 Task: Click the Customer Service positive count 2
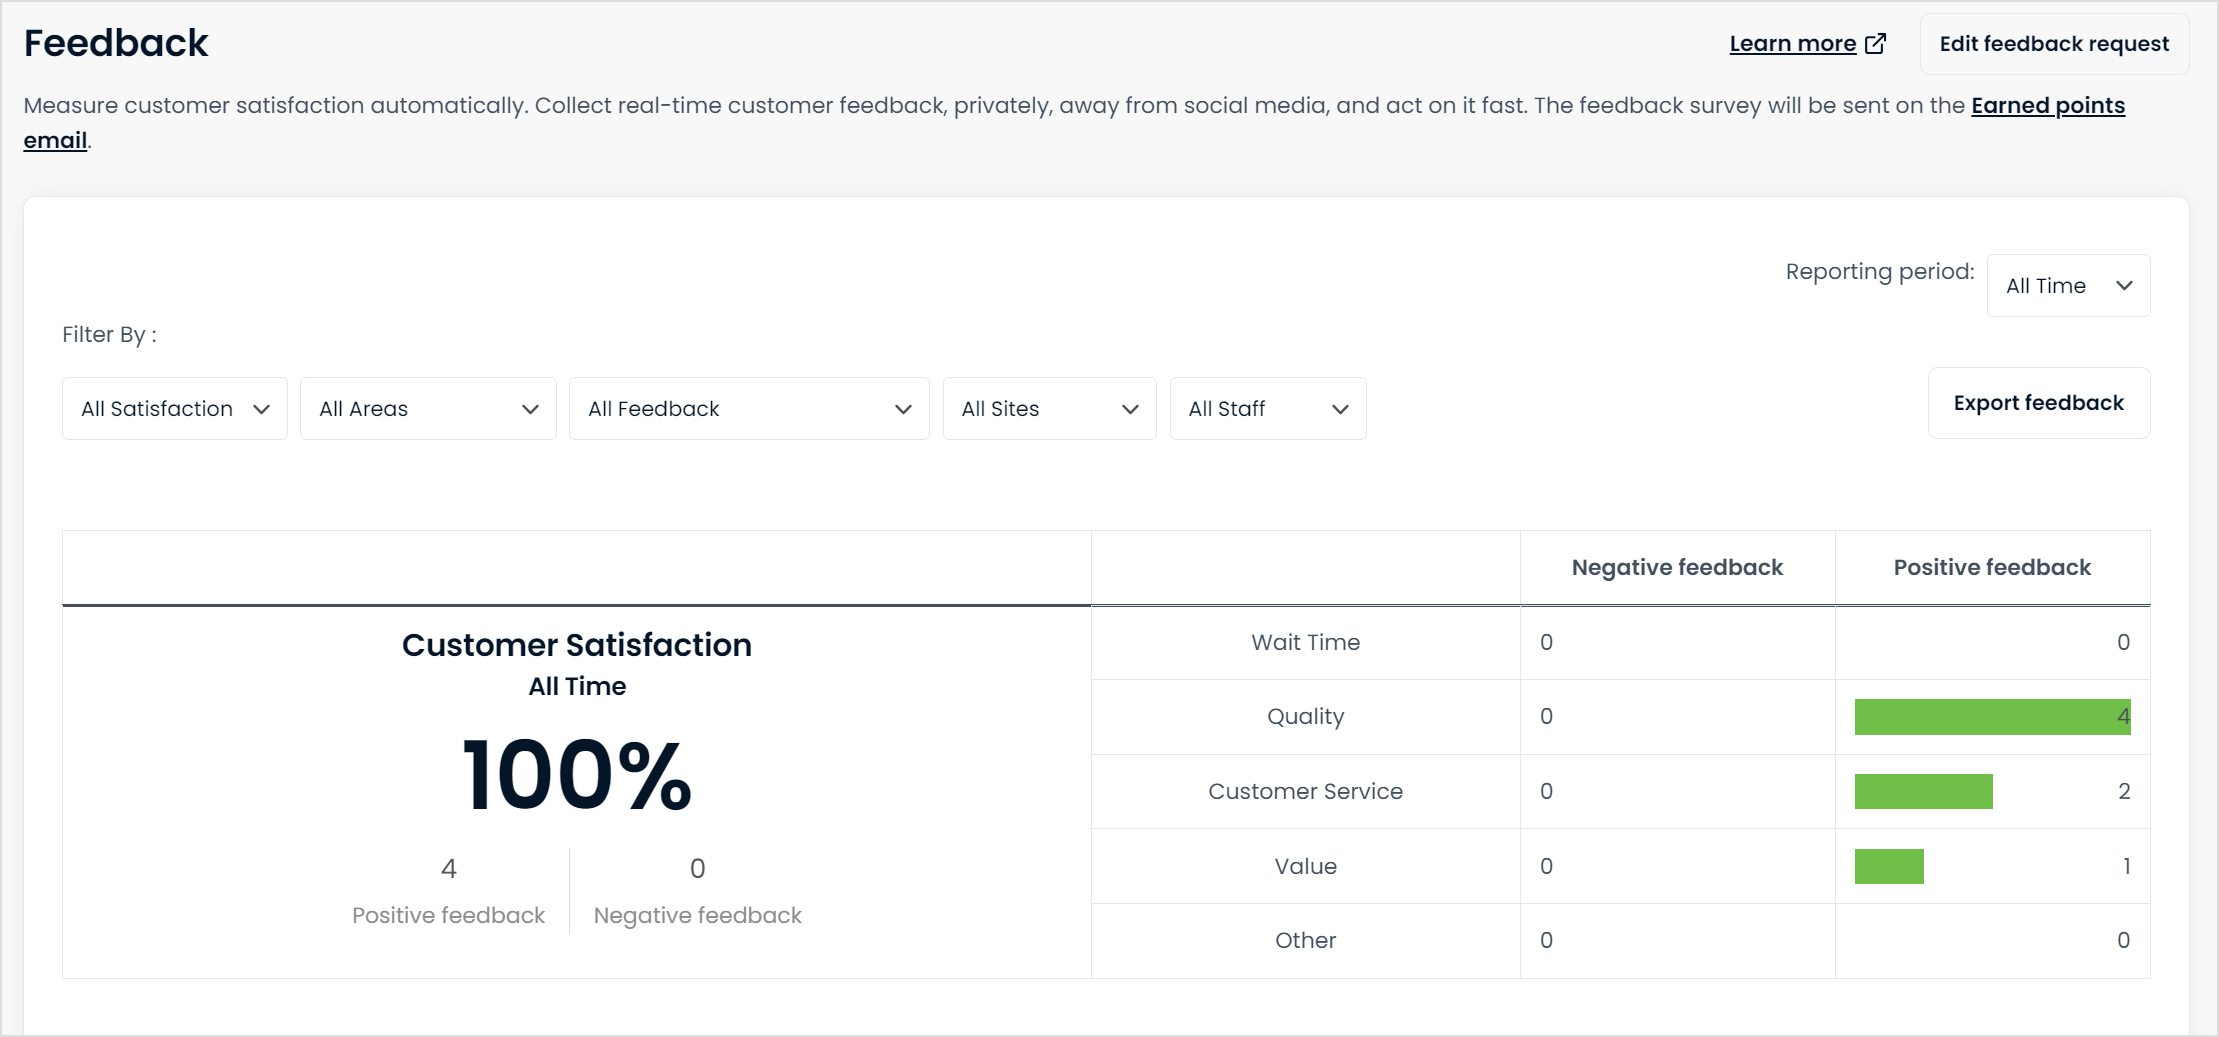[x=2124, y=792]
